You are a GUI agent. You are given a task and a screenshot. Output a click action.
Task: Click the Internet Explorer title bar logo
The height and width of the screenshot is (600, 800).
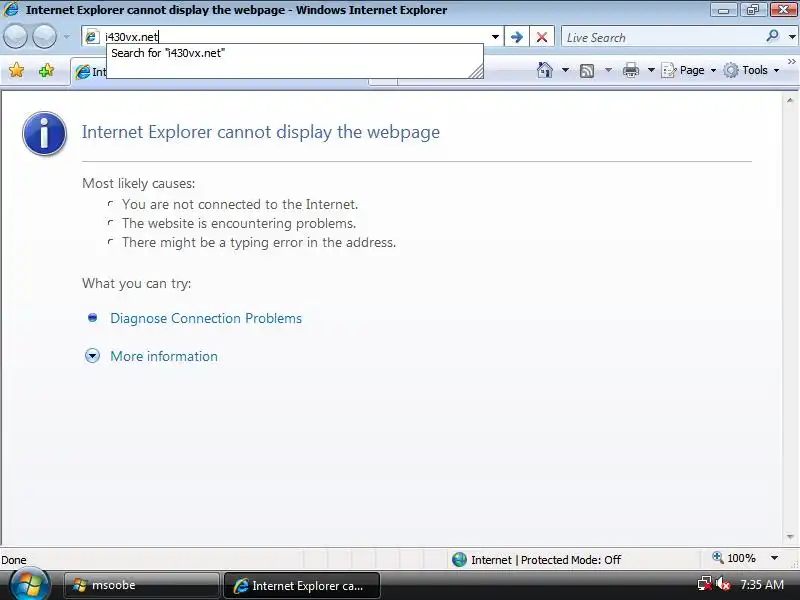[x=11, y=9]
